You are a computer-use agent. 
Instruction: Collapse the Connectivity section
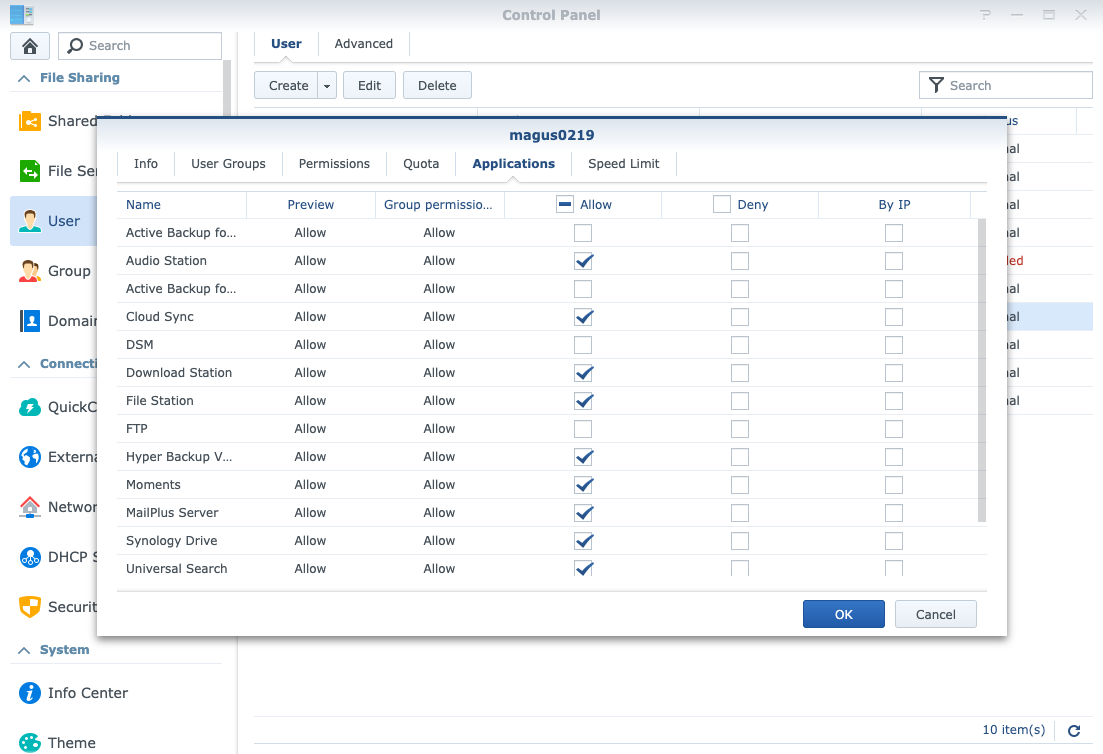[x=24, y=364]
